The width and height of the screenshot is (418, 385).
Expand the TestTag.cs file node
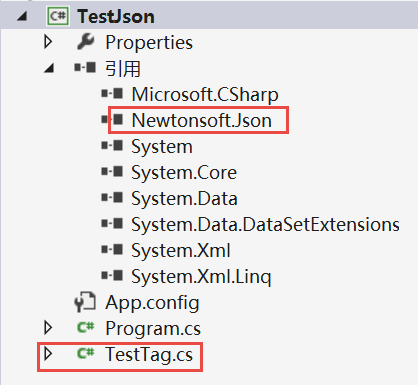click(x=48, y=353)
